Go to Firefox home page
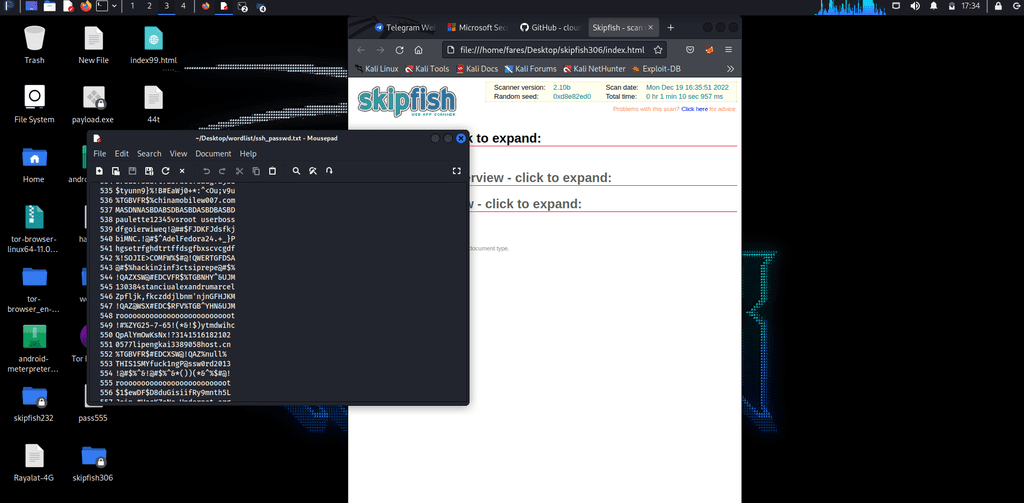Image resolution: width=1024 pixels, height=503 pixels. coord(419,50)
